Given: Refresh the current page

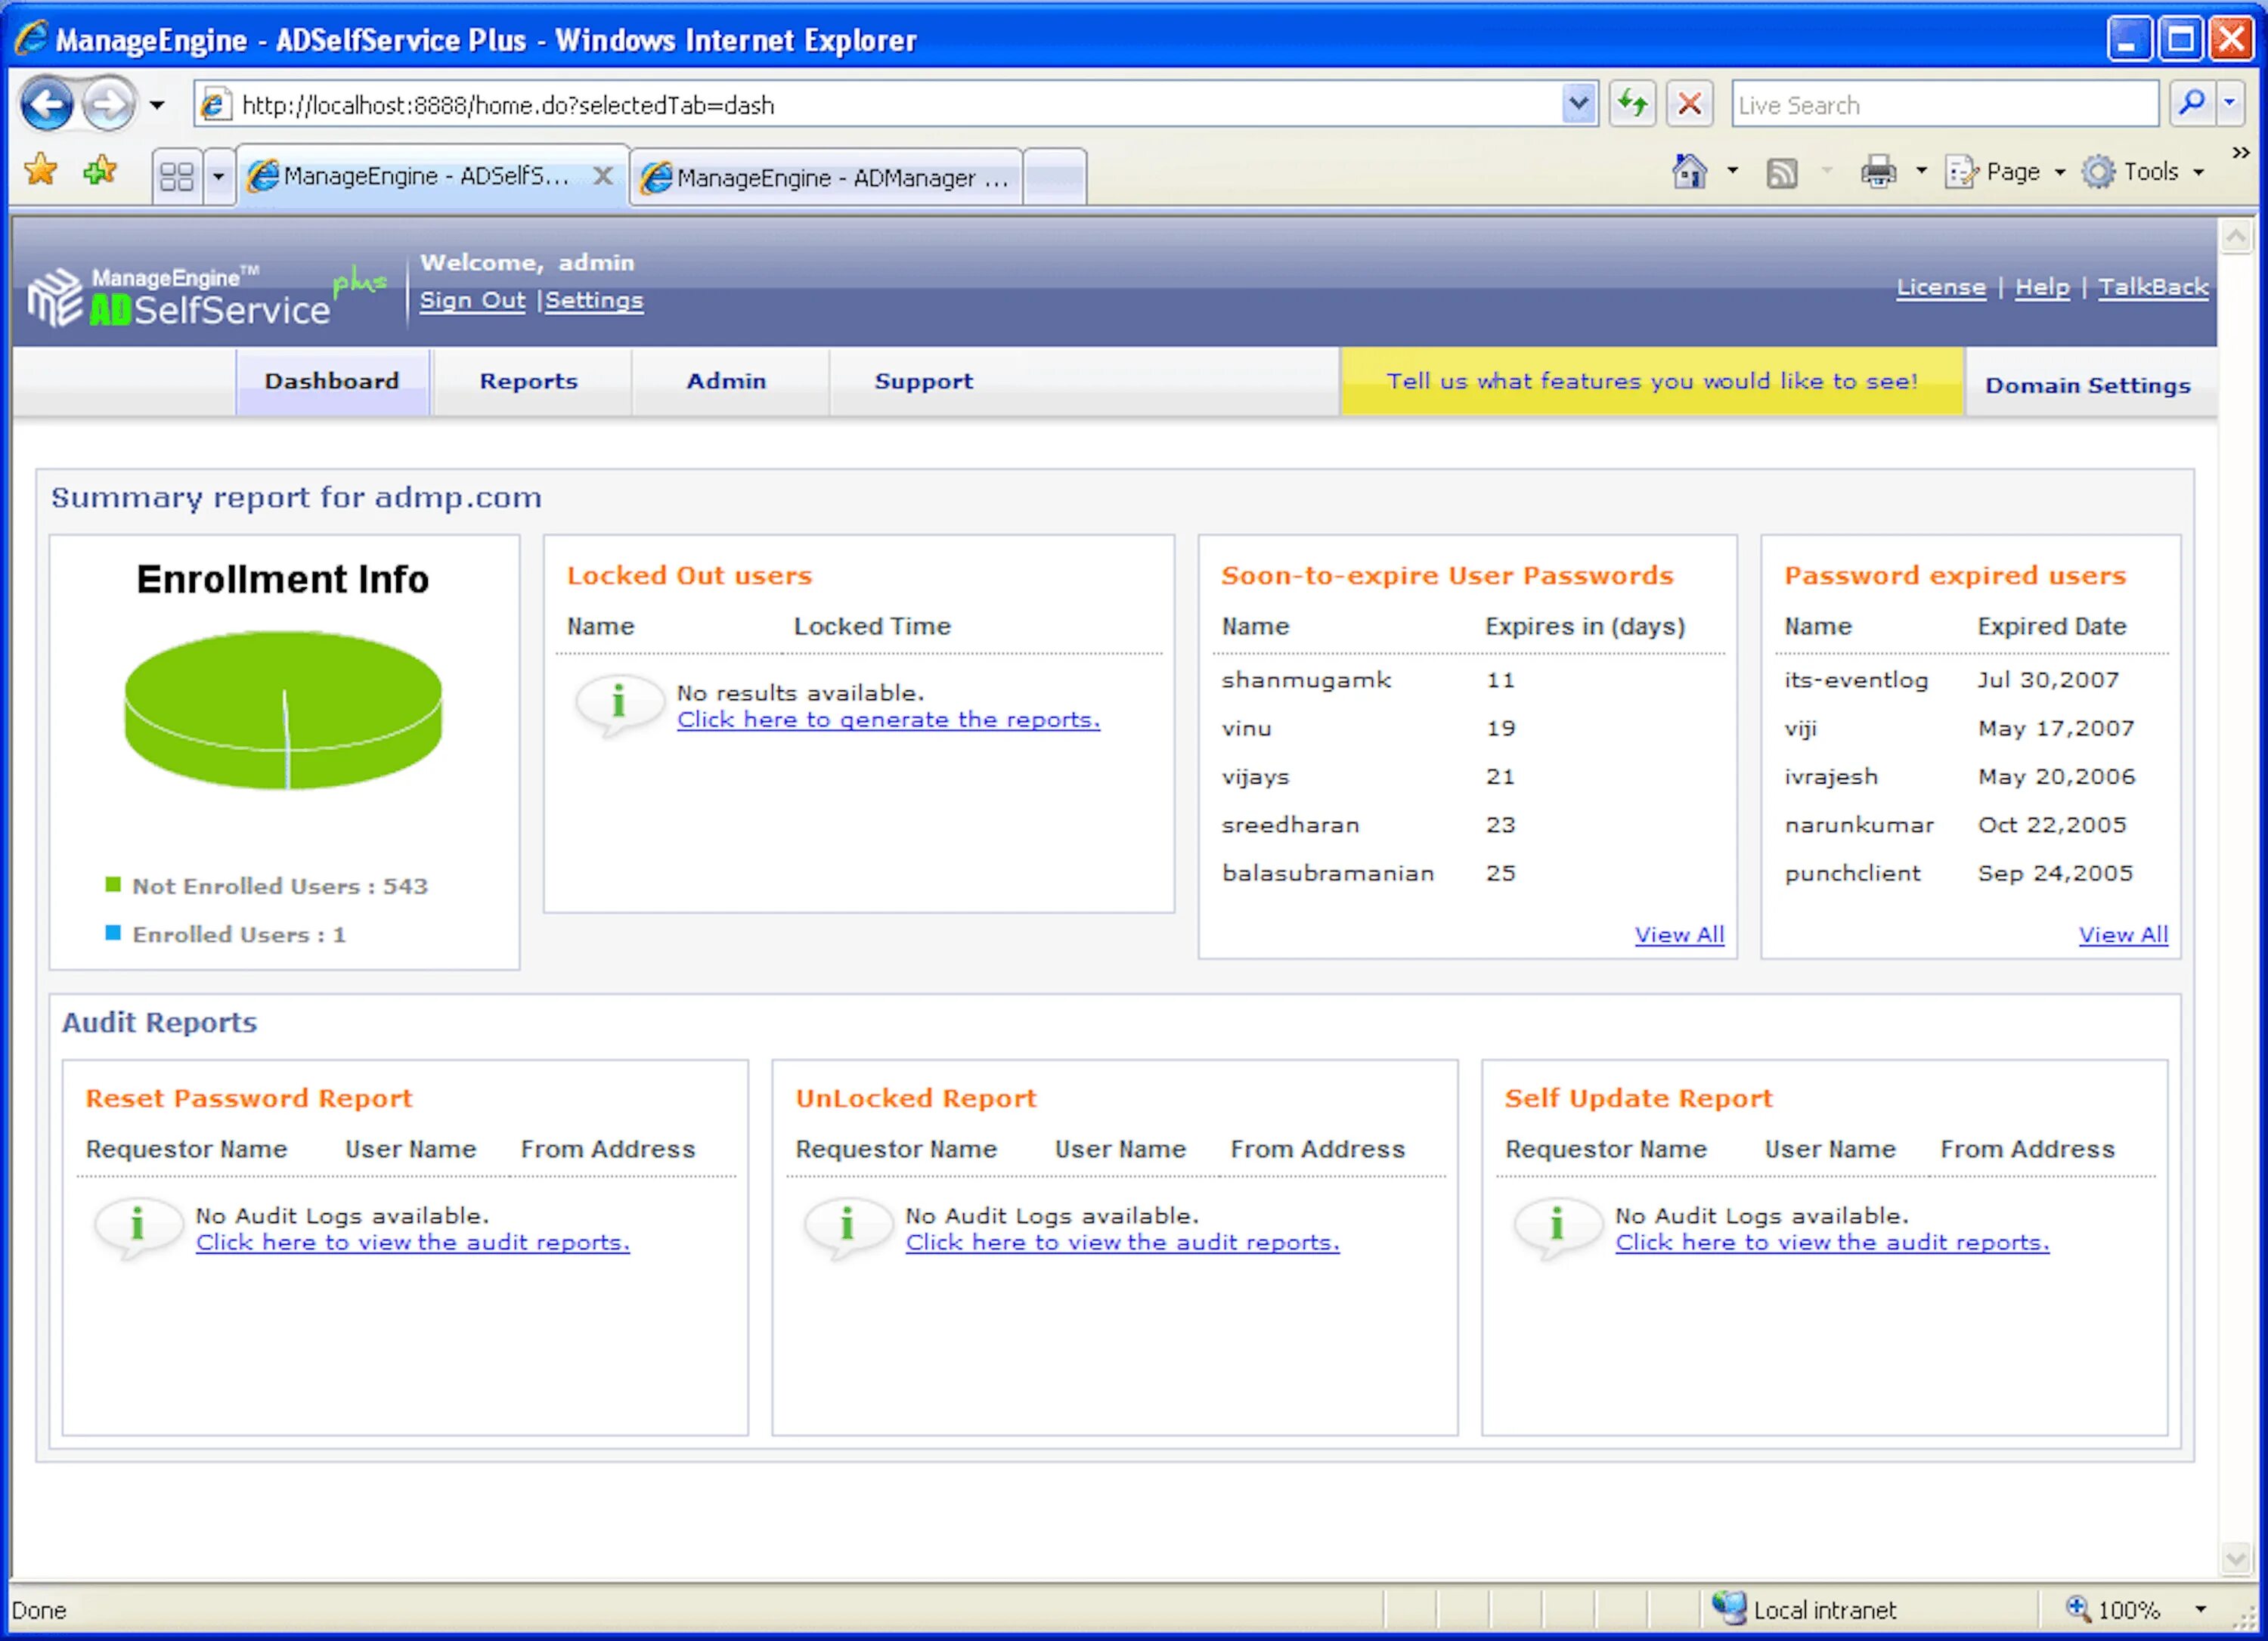Looking at the screenshot, I should tap(1632, 103).
